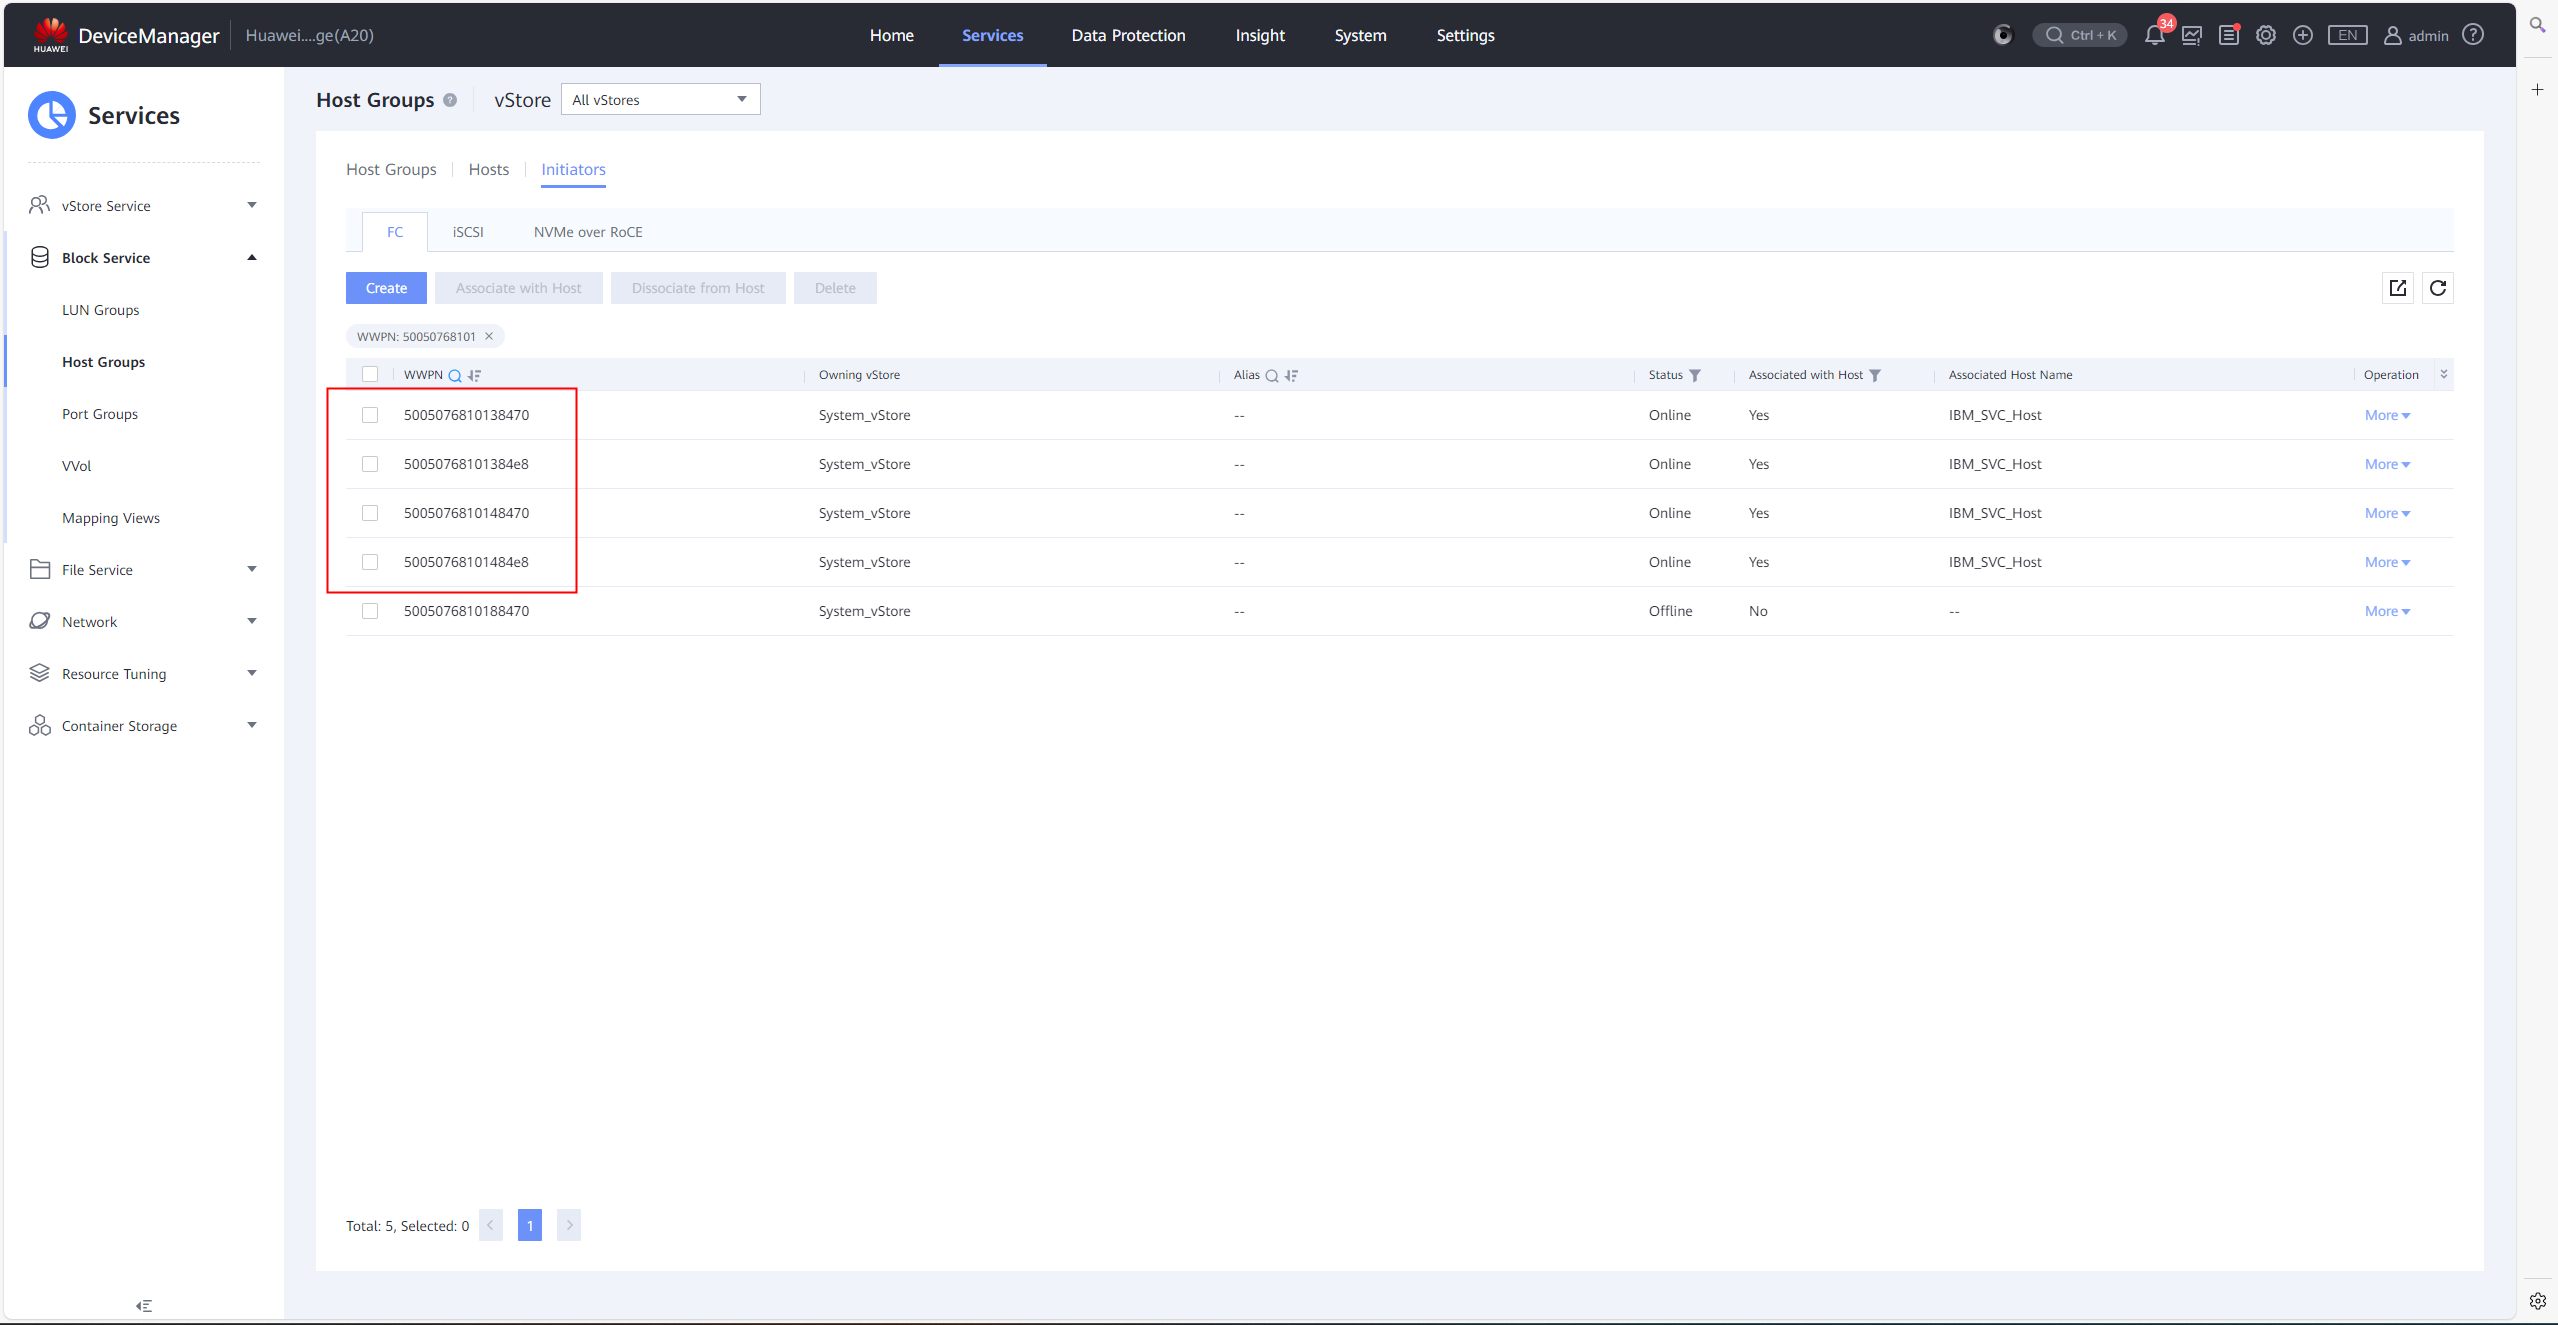The image size is (2558, 1325).
Task: Select the offline initiator 5005076810188470 checkbox
Action: coord(370,611)
